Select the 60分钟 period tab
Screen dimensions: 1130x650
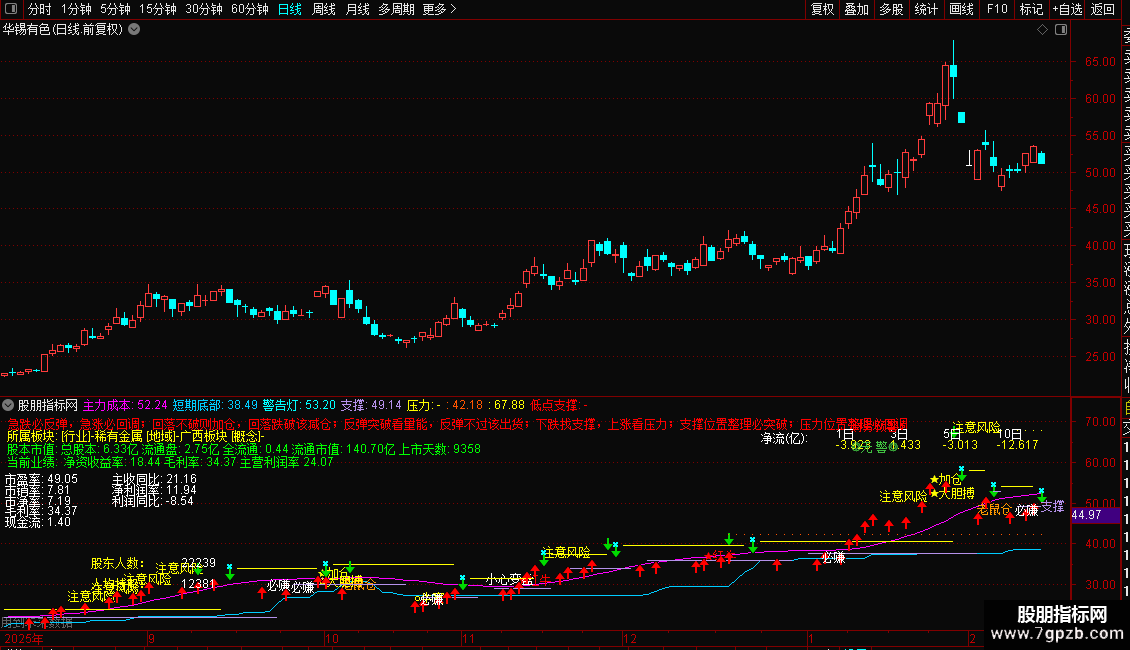pyautogui.click(x=250, y=9)
